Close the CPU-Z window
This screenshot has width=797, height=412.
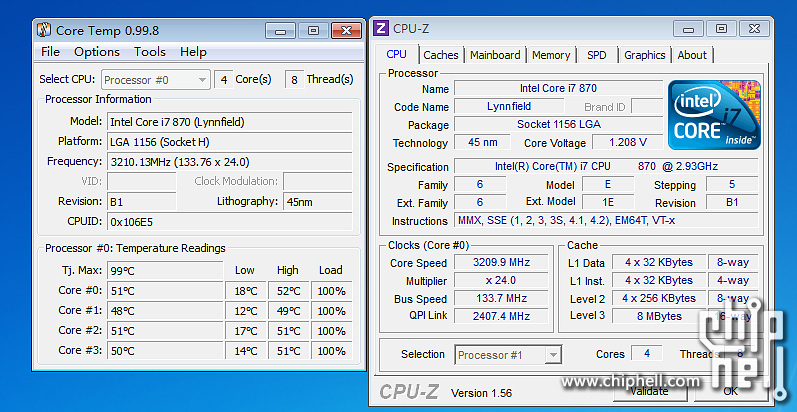pos(754,29)
